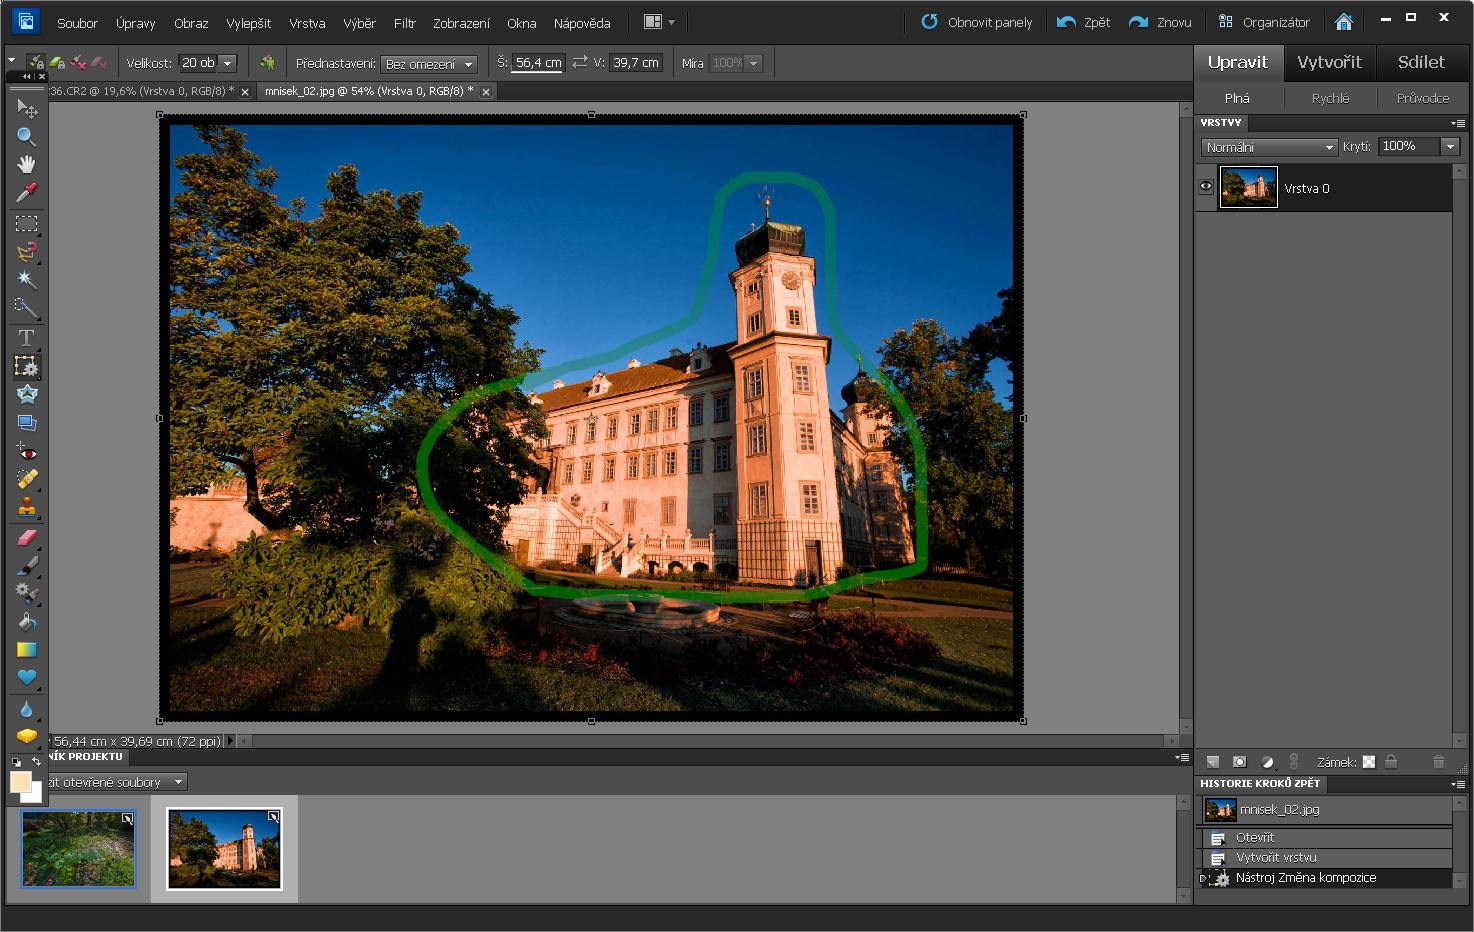Pick the Eraser tool
This screenshot has width=1474, height=932.
[x=26, y=538]
